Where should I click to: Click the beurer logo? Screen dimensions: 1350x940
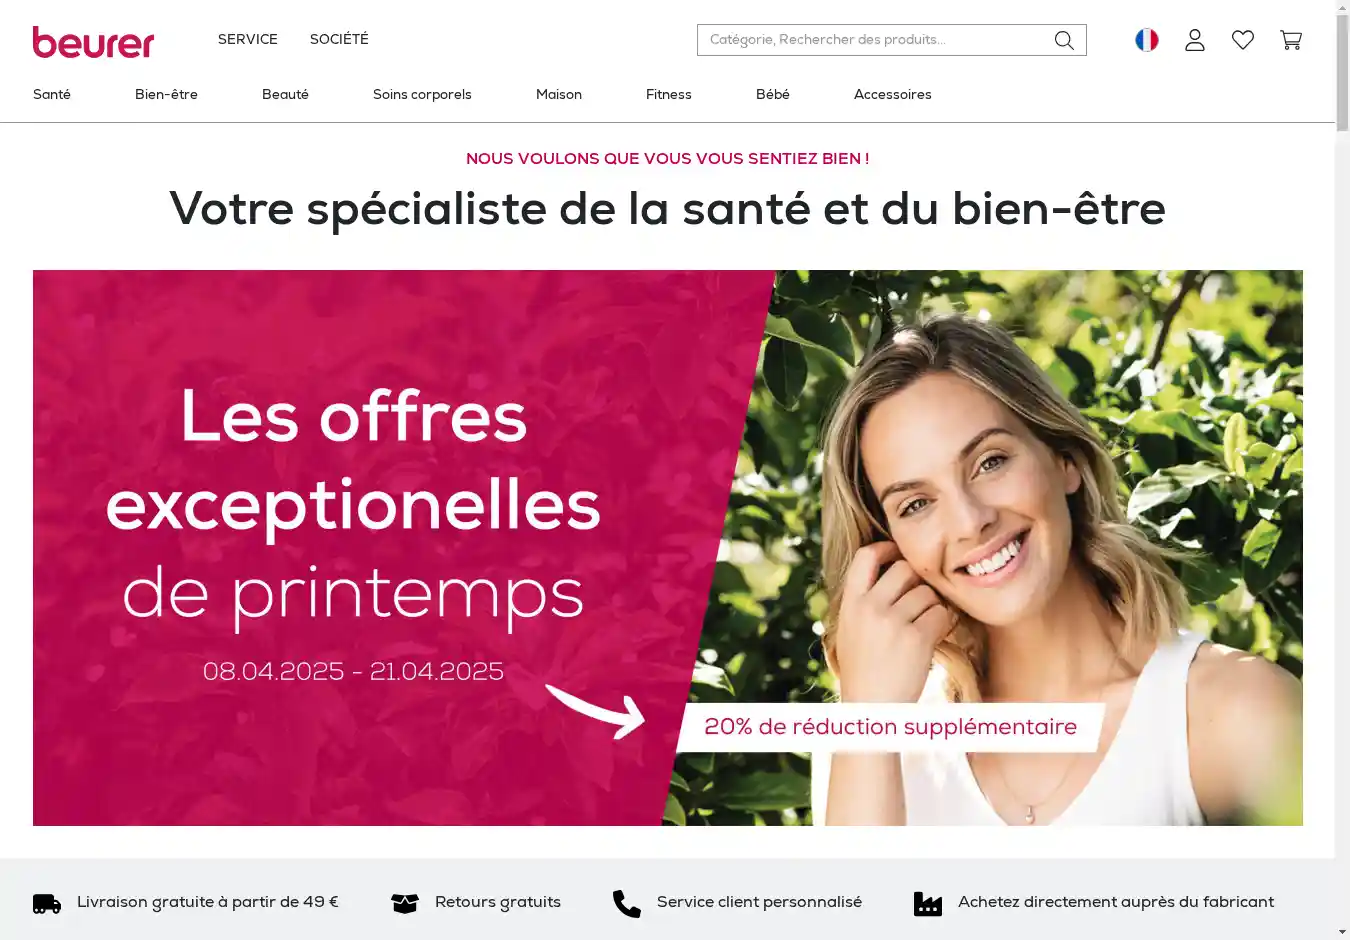(93, 42)
